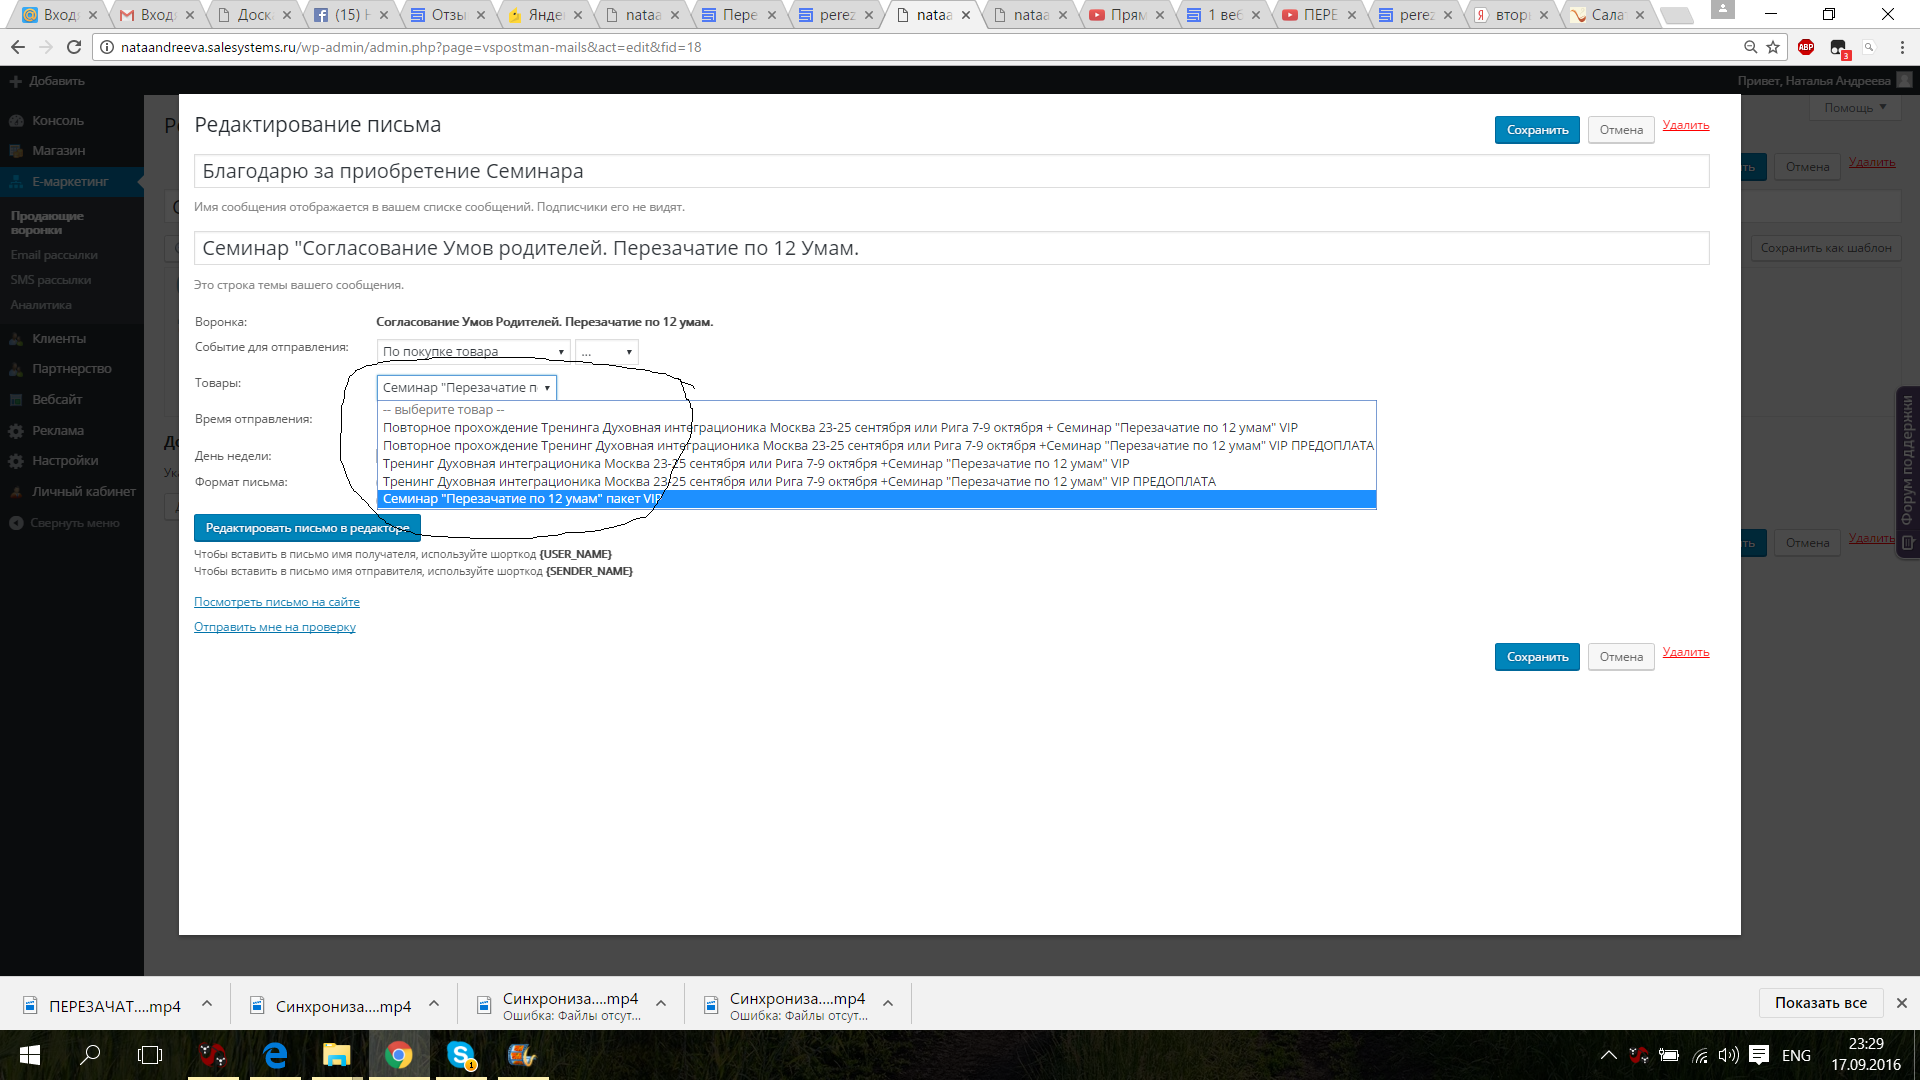This screenshot has height=1080, width=1920.
Task: Close the downloads bar with X icon
Action: (x=1901, y=1003)
